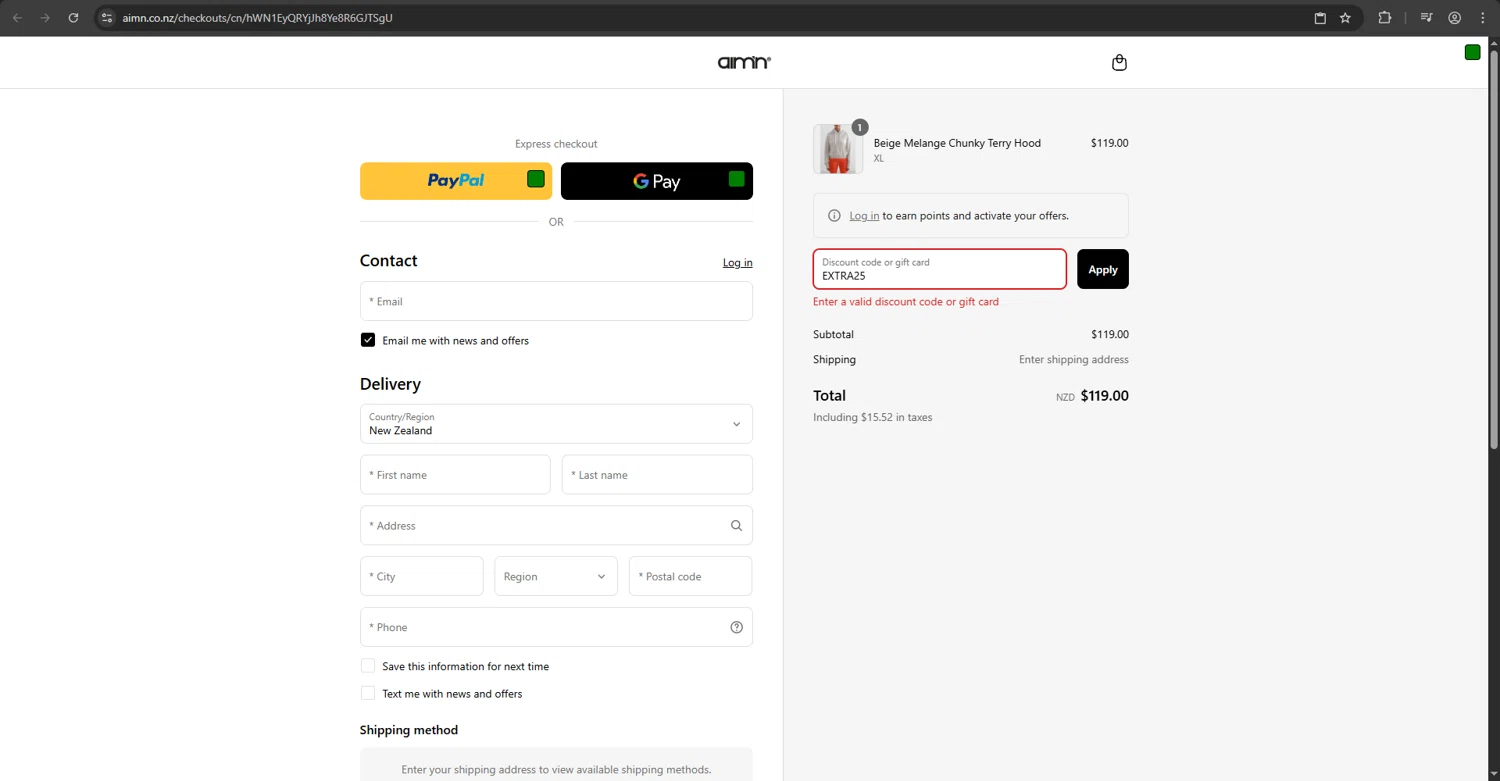The width and height of the screenshot is (1500, 781).
Task: Click the page vertical scrollbar
Action: click(x=1494, y=250)
